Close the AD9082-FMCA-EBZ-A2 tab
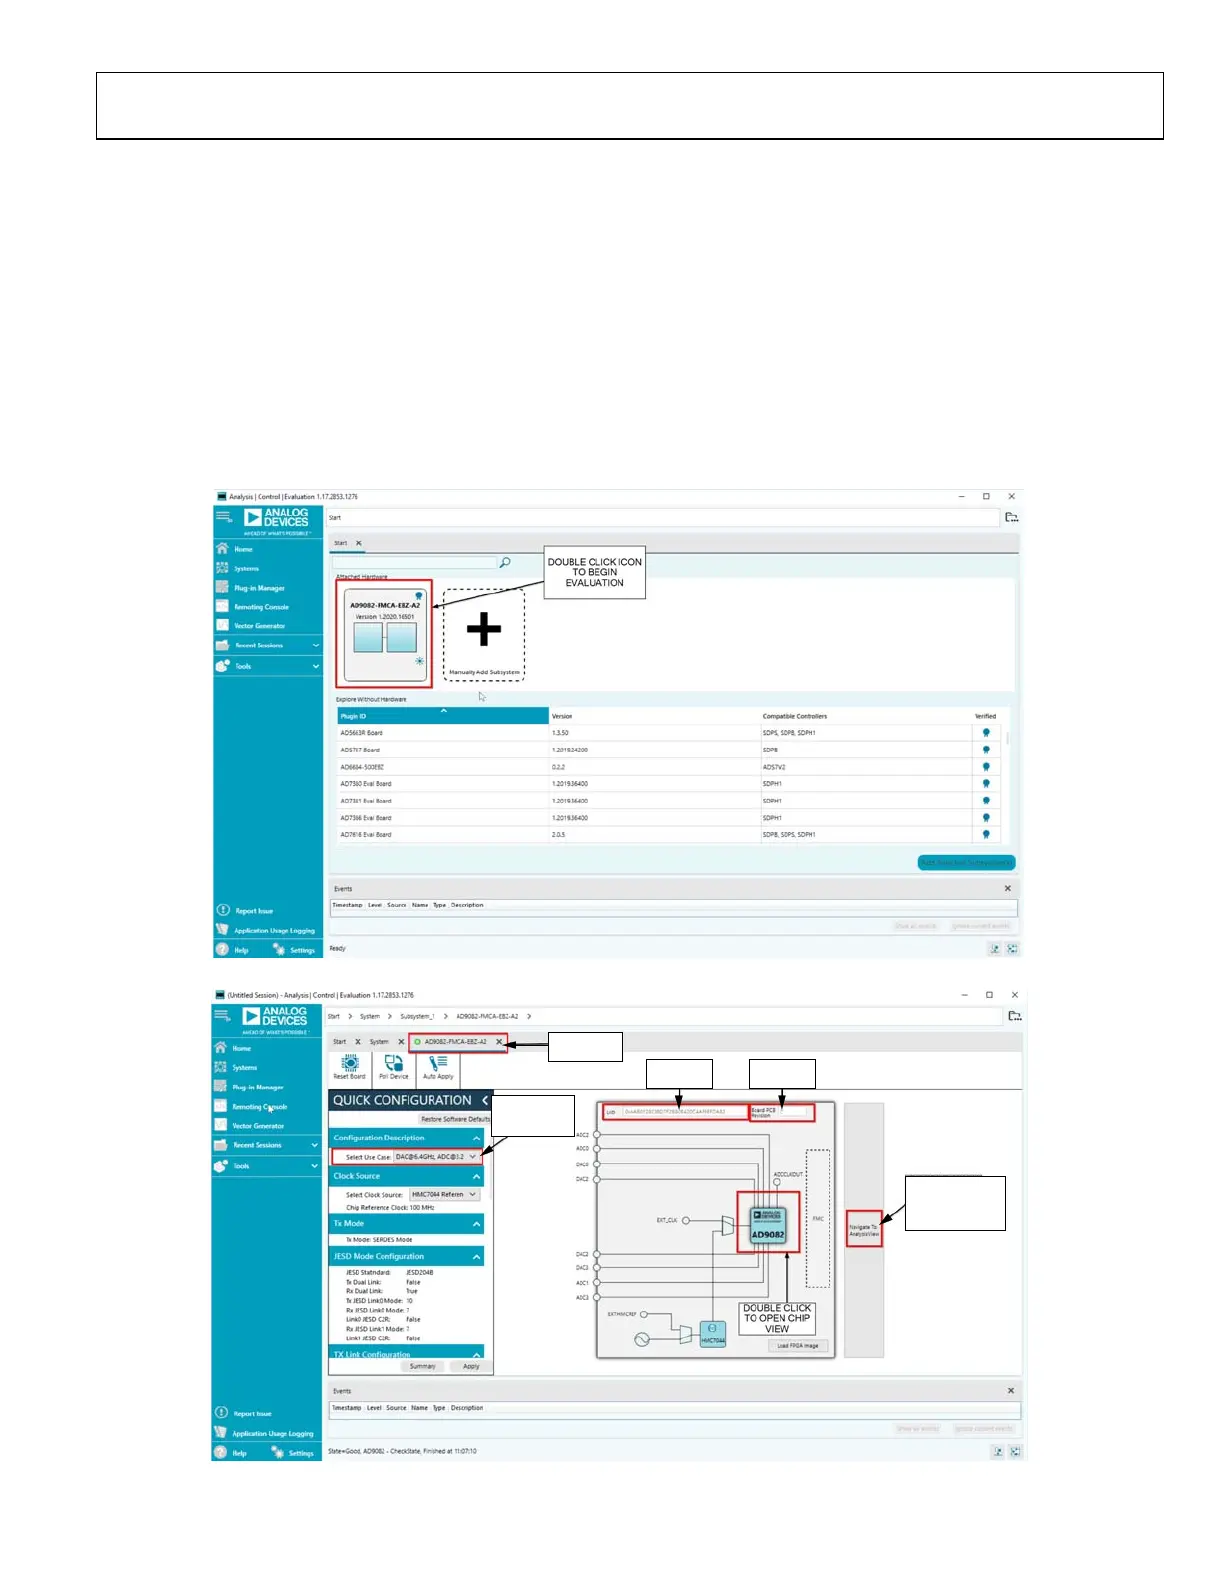This screenshot has width=1224, height=1584. [499, 1041]
